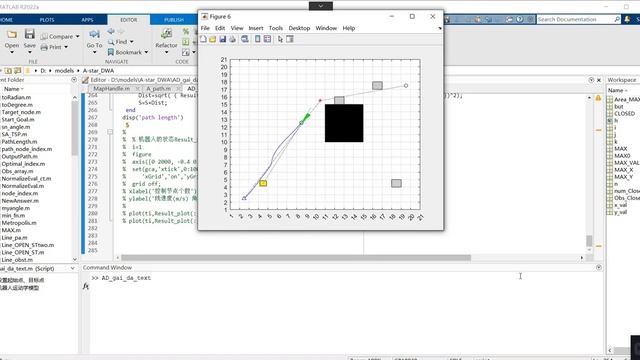
Task: Click New Figure icon in Figure 6 toolbar
Action: coord(203,39)
